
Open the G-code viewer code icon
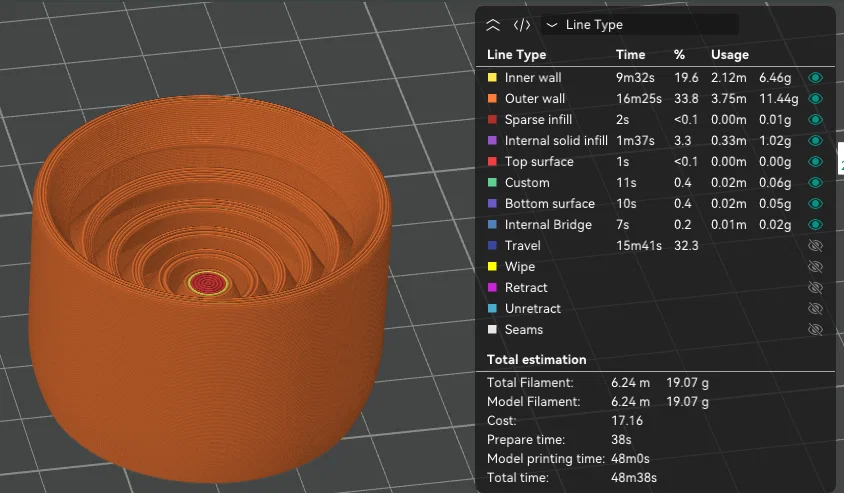coord(522,25)
